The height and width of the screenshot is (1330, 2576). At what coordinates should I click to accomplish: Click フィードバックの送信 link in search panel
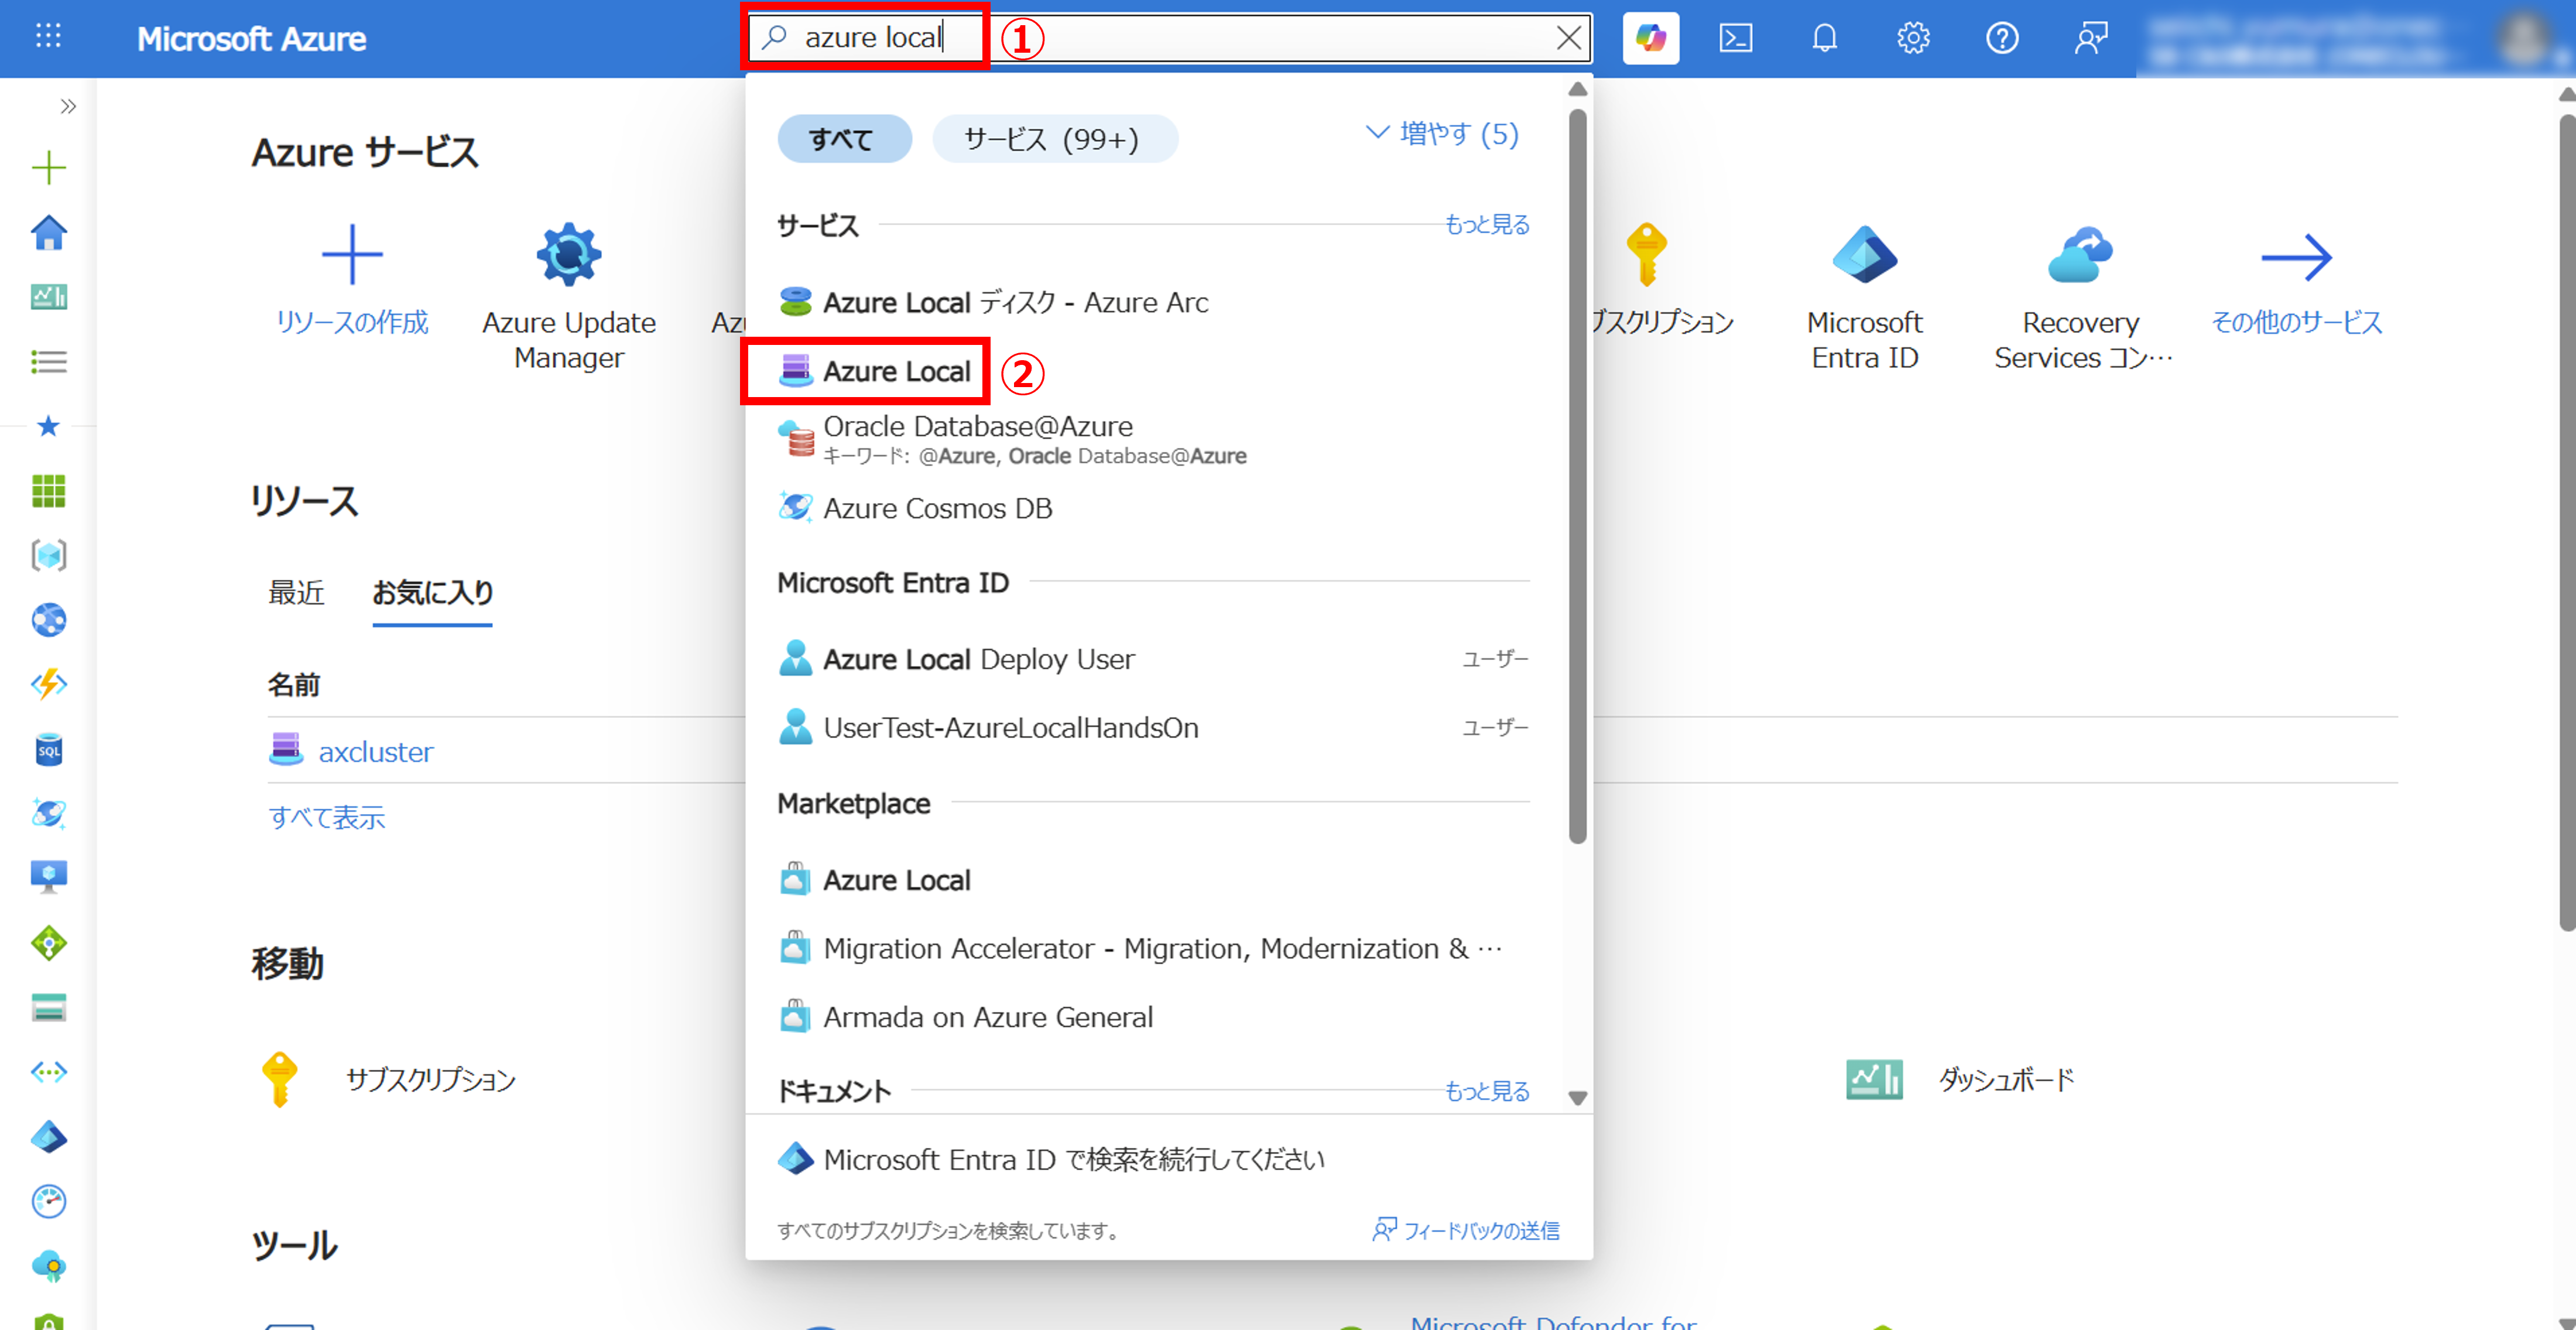1465,1230
